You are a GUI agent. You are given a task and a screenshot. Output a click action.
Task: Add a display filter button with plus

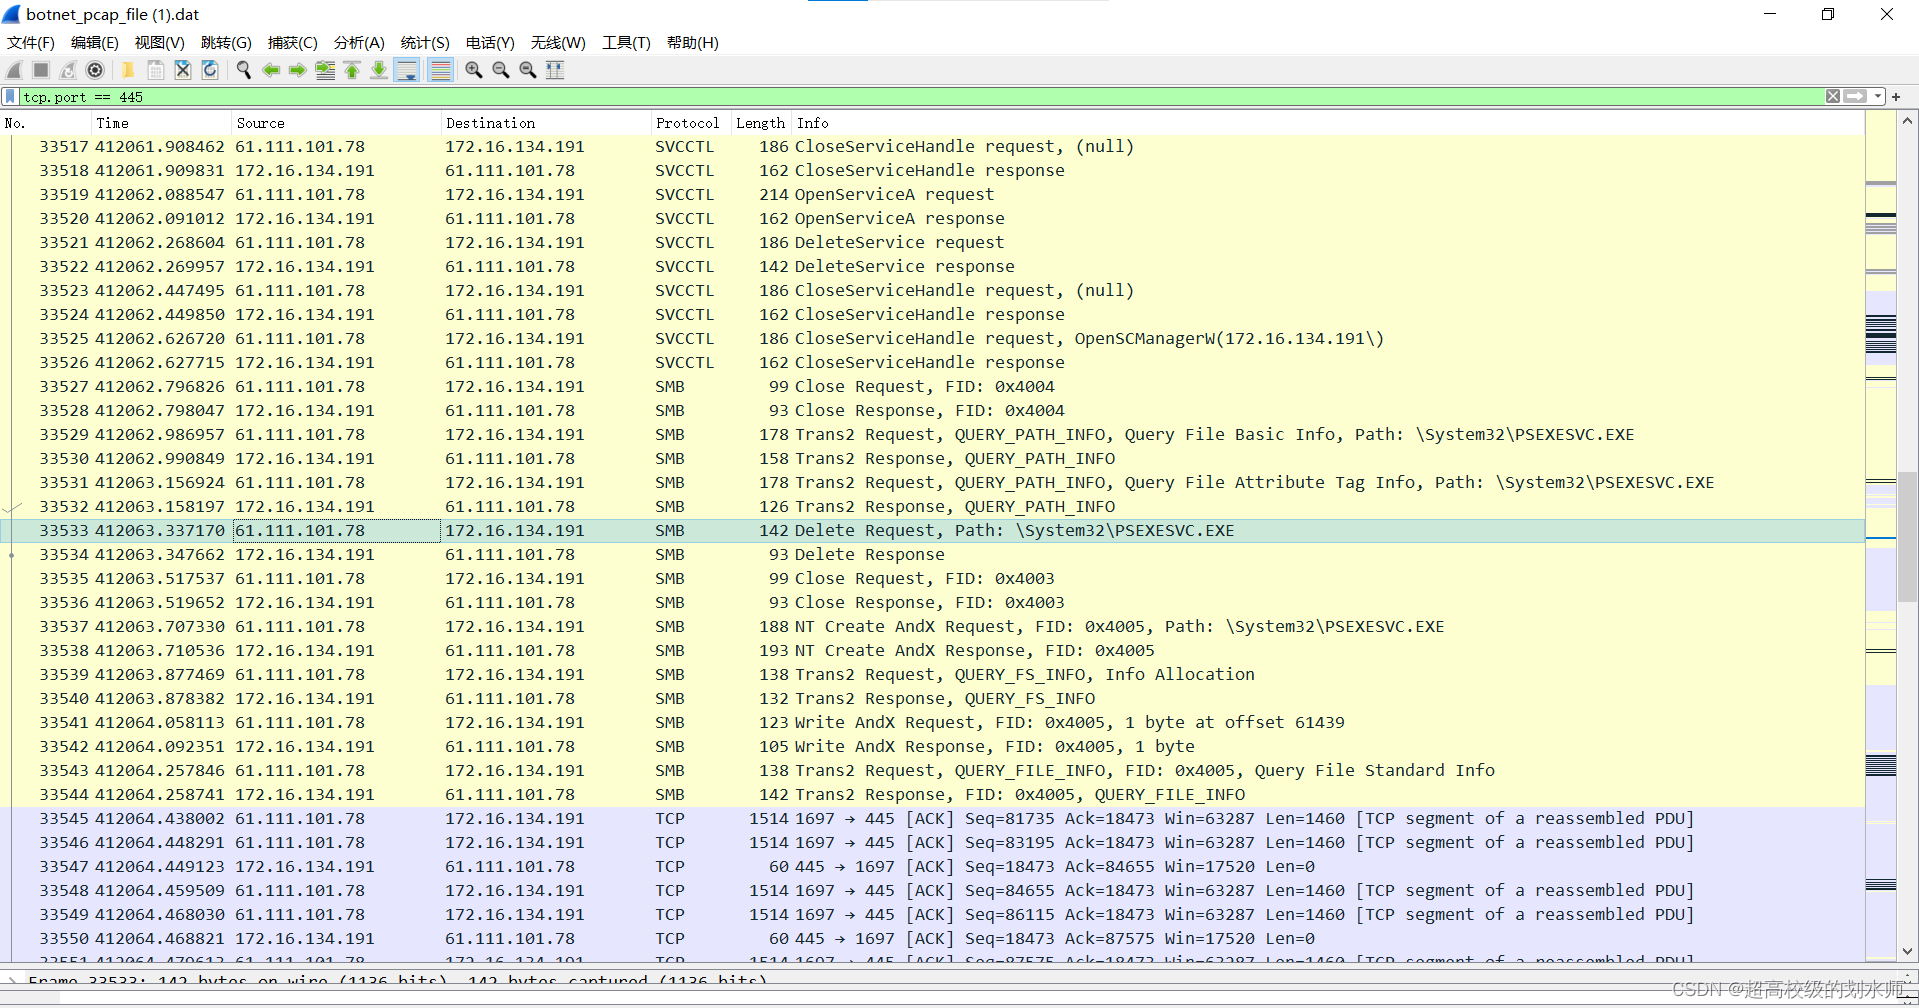point(1896,97)
